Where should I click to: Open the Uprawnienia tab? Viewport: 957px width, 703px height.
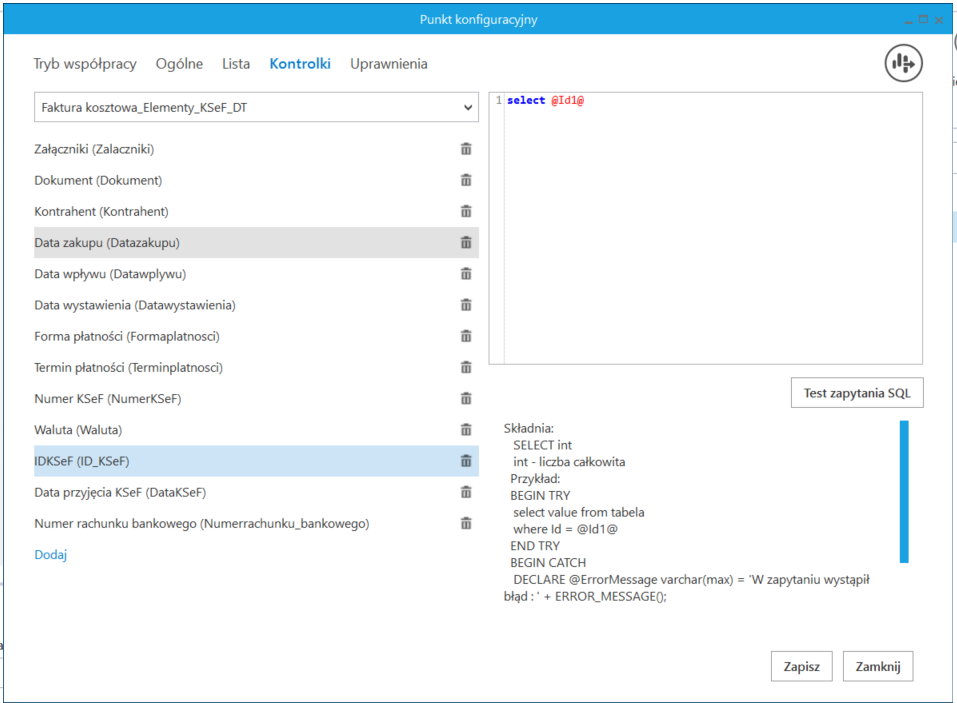388,64
